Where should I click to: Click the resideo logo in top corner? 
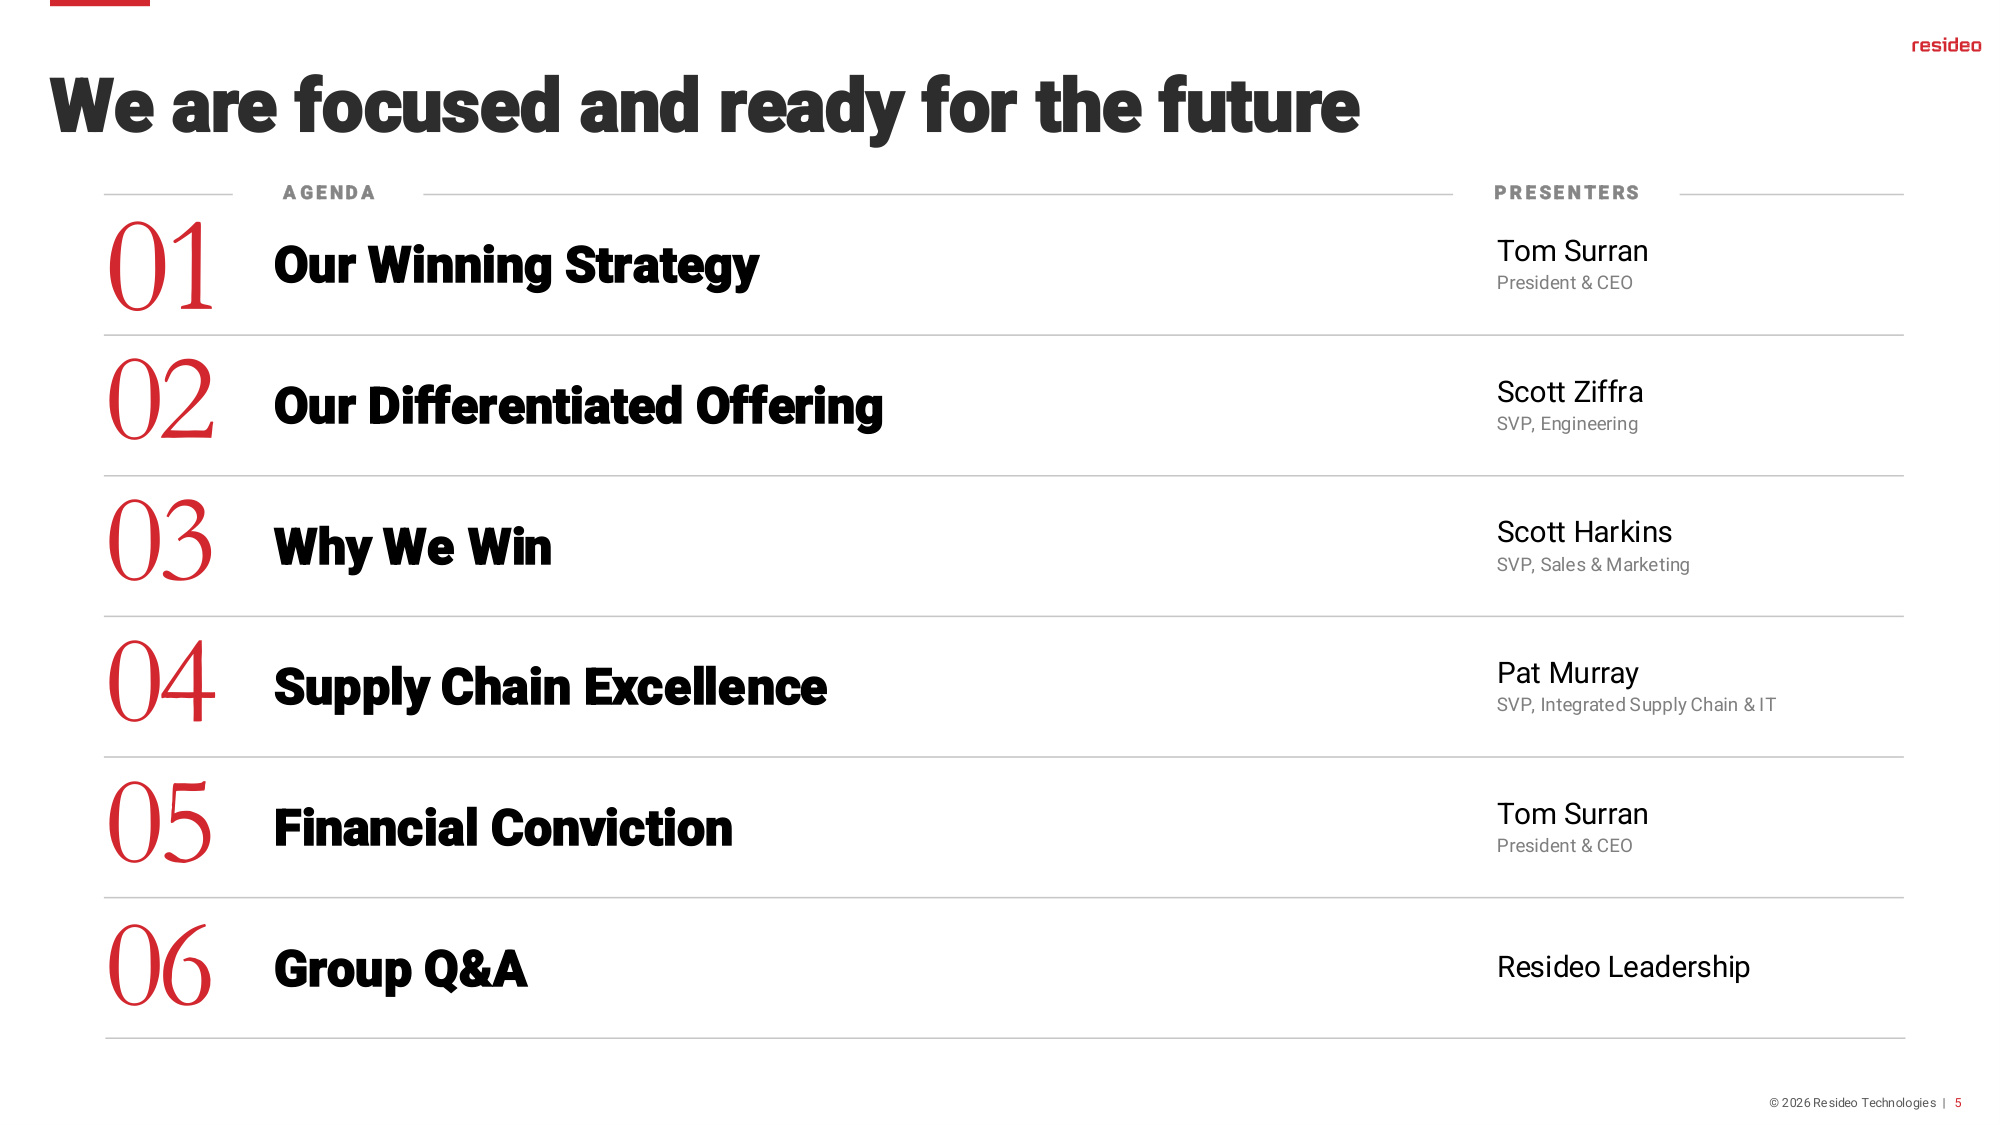(1946, 45)
